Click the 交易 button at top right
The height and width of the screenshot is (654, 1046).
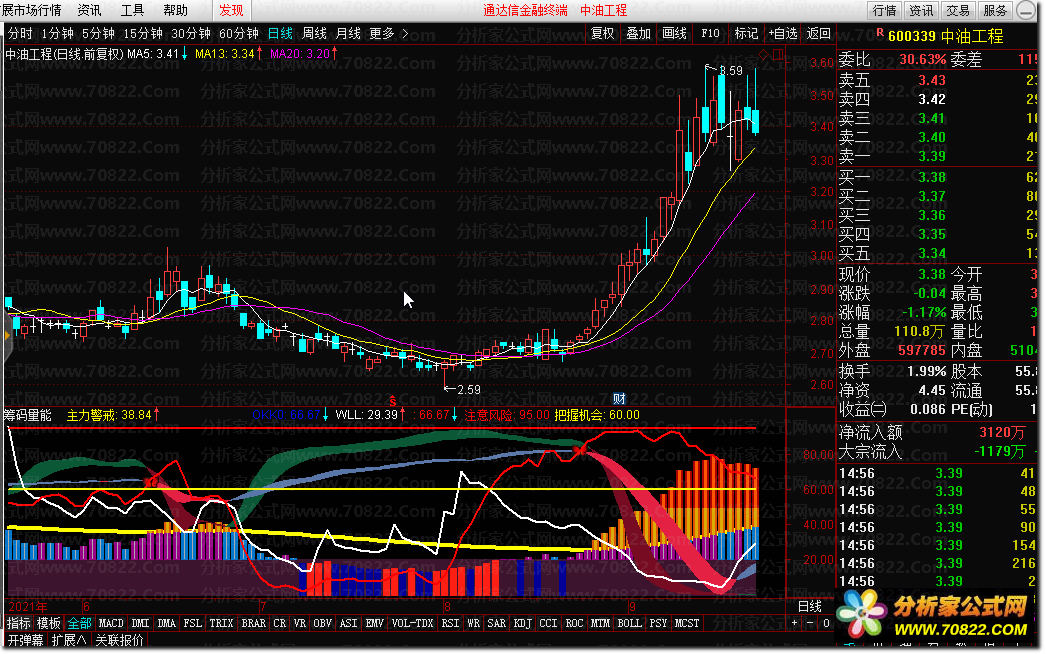(x=958, y=10)
